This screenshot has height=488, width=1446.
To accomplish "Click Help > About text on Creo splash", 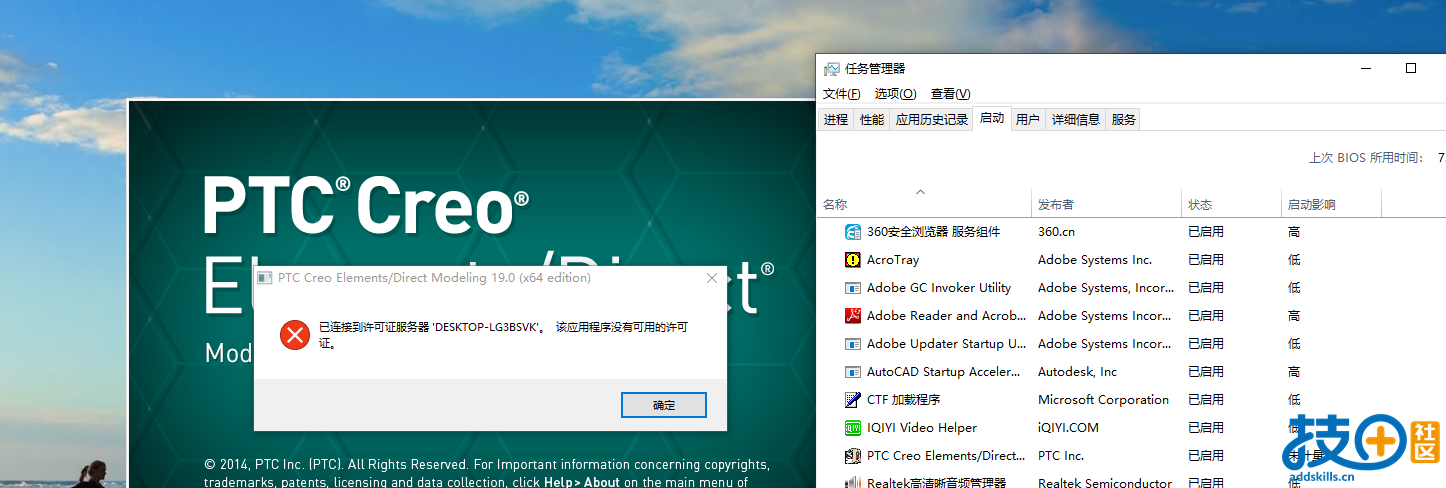I will 581,482.
